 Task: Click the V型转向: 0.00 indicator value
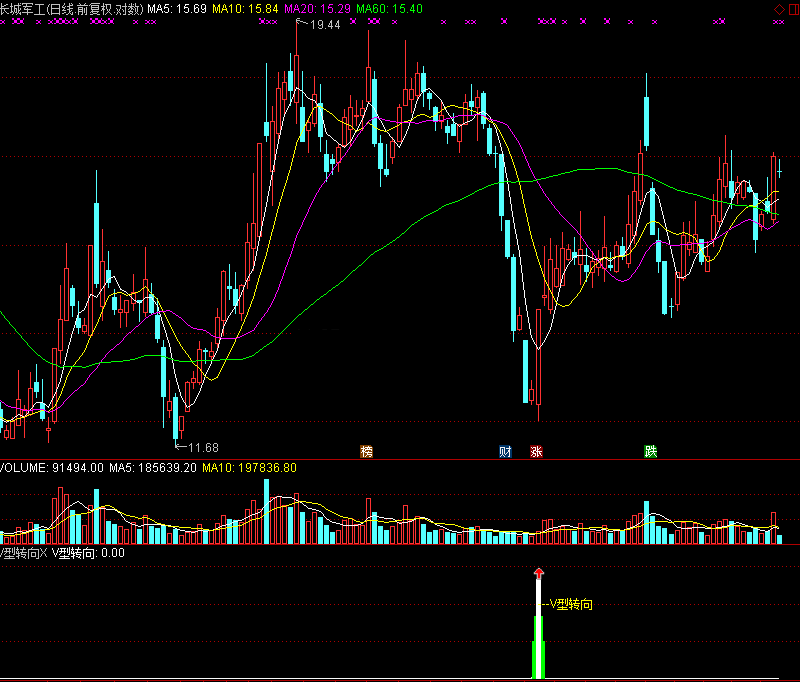[x=88, y=553]
